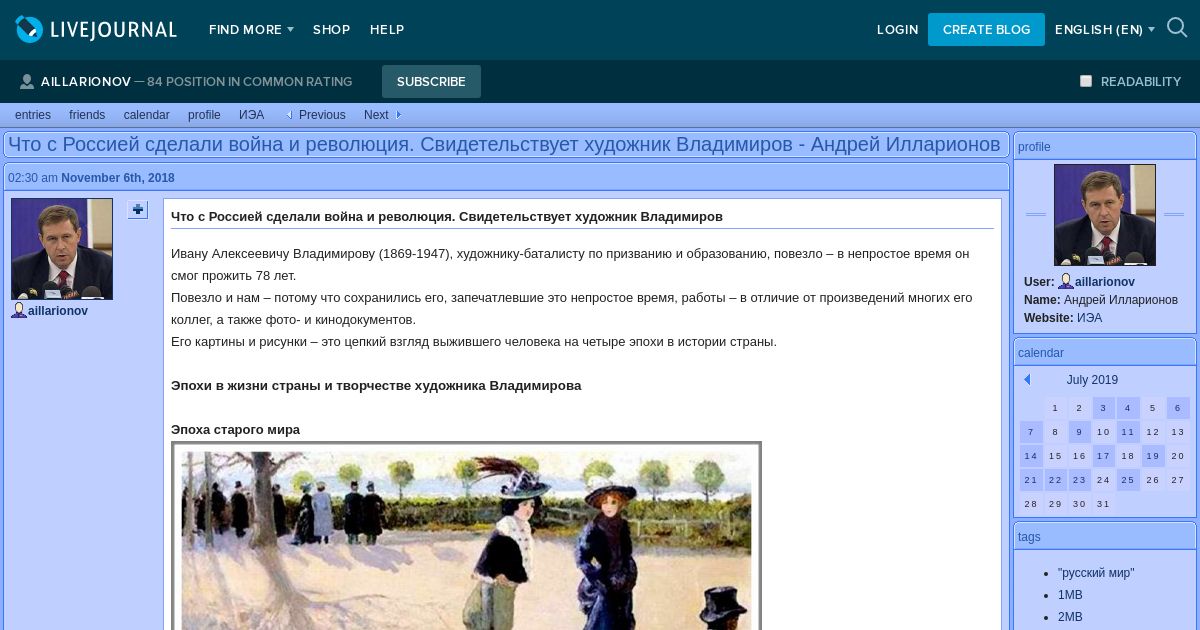Open the profile tab in navigation
1200x630 pixels.
pos(204,115)
